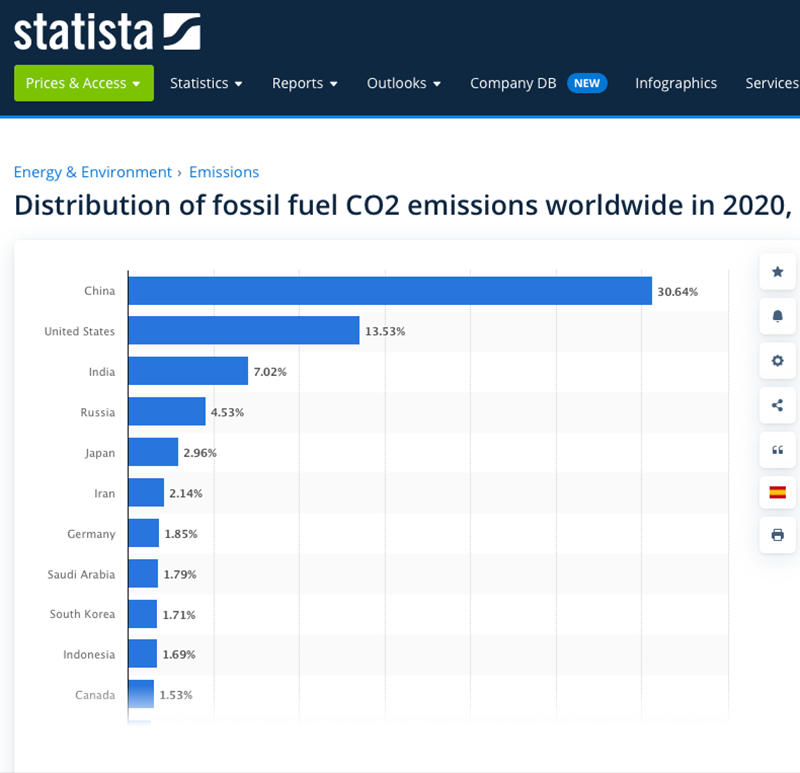This screenshot has width=800, height=773.
Task: Open the Prices & Access dropdown
Action: (84, 83)
